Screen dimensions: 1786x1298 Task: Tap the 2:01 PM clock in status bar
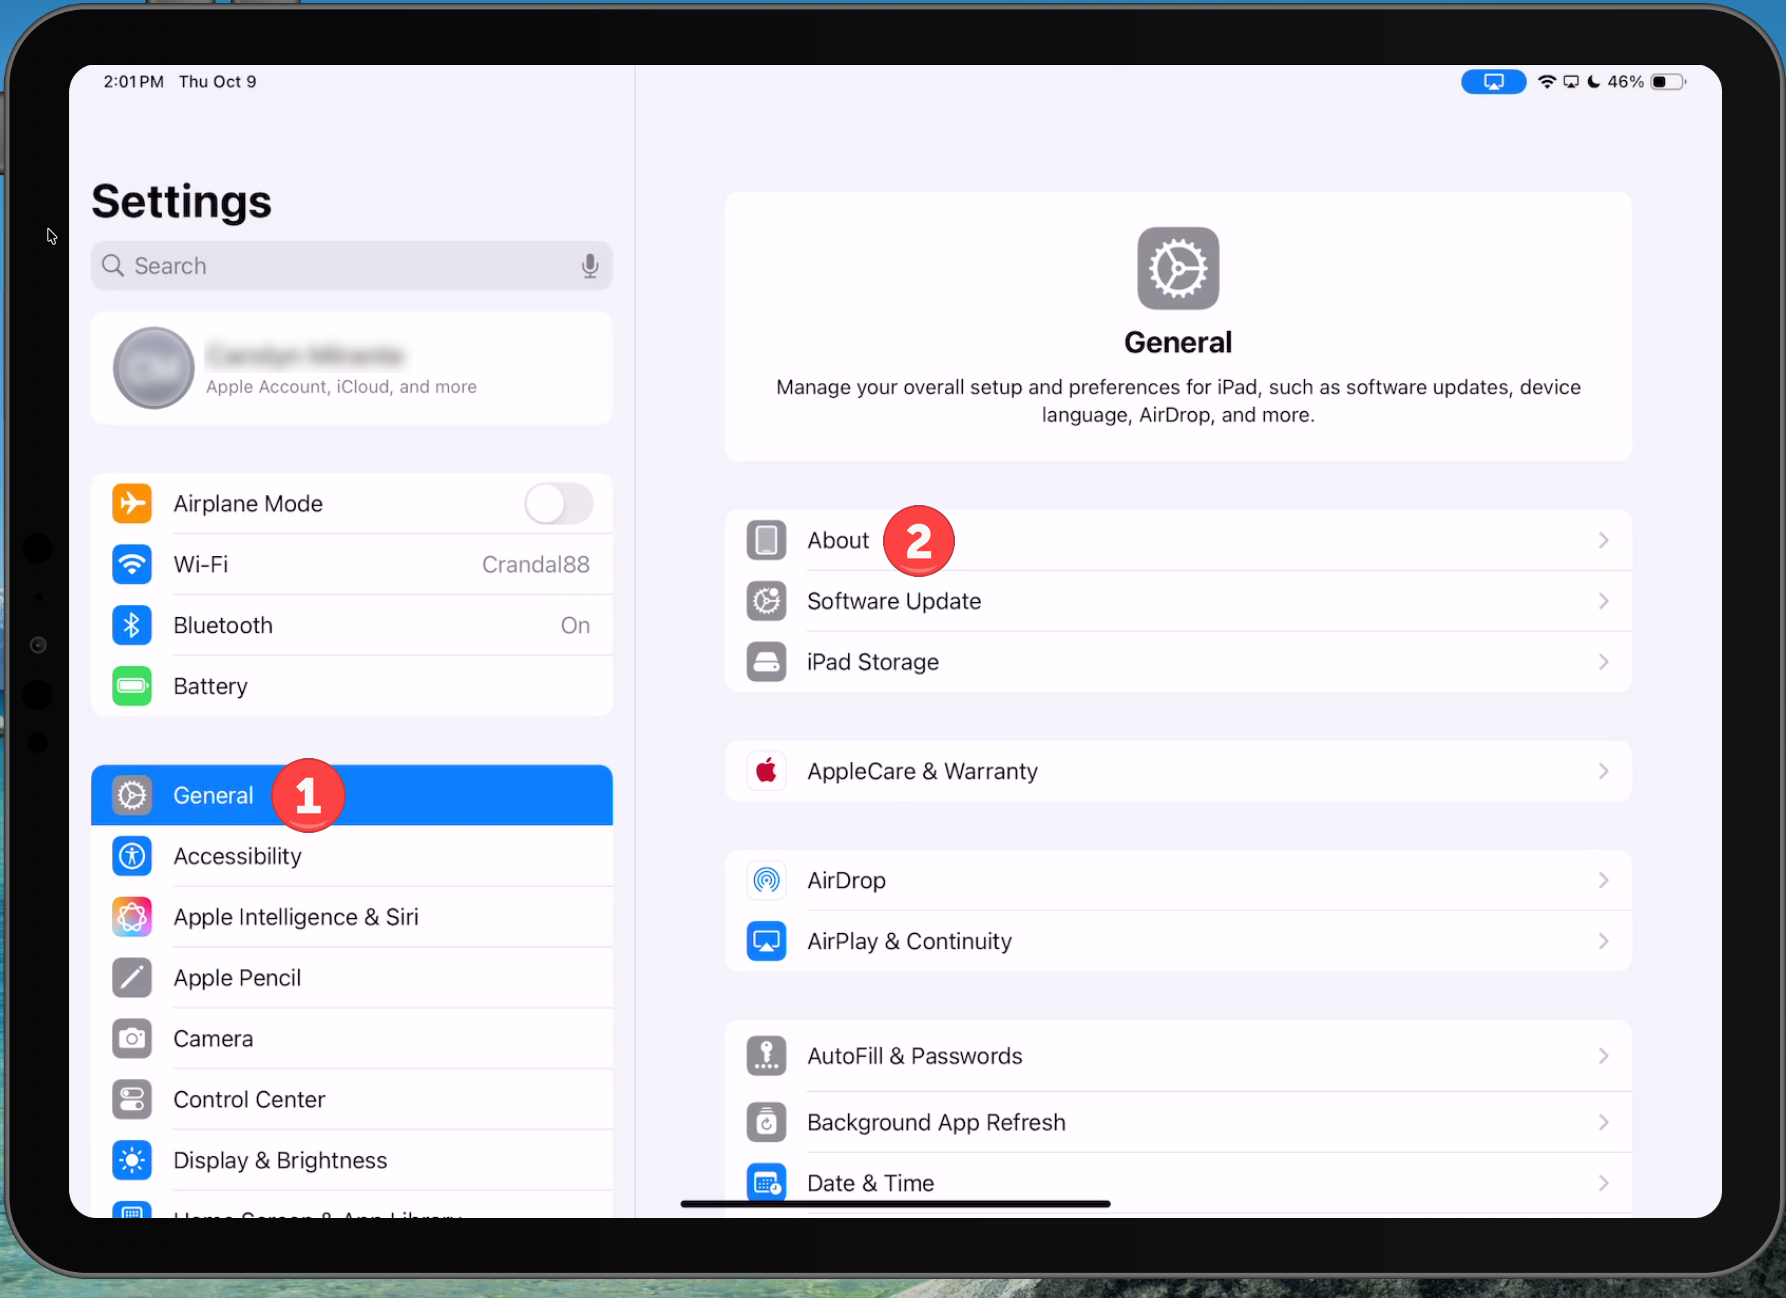[x=134, y=82]
